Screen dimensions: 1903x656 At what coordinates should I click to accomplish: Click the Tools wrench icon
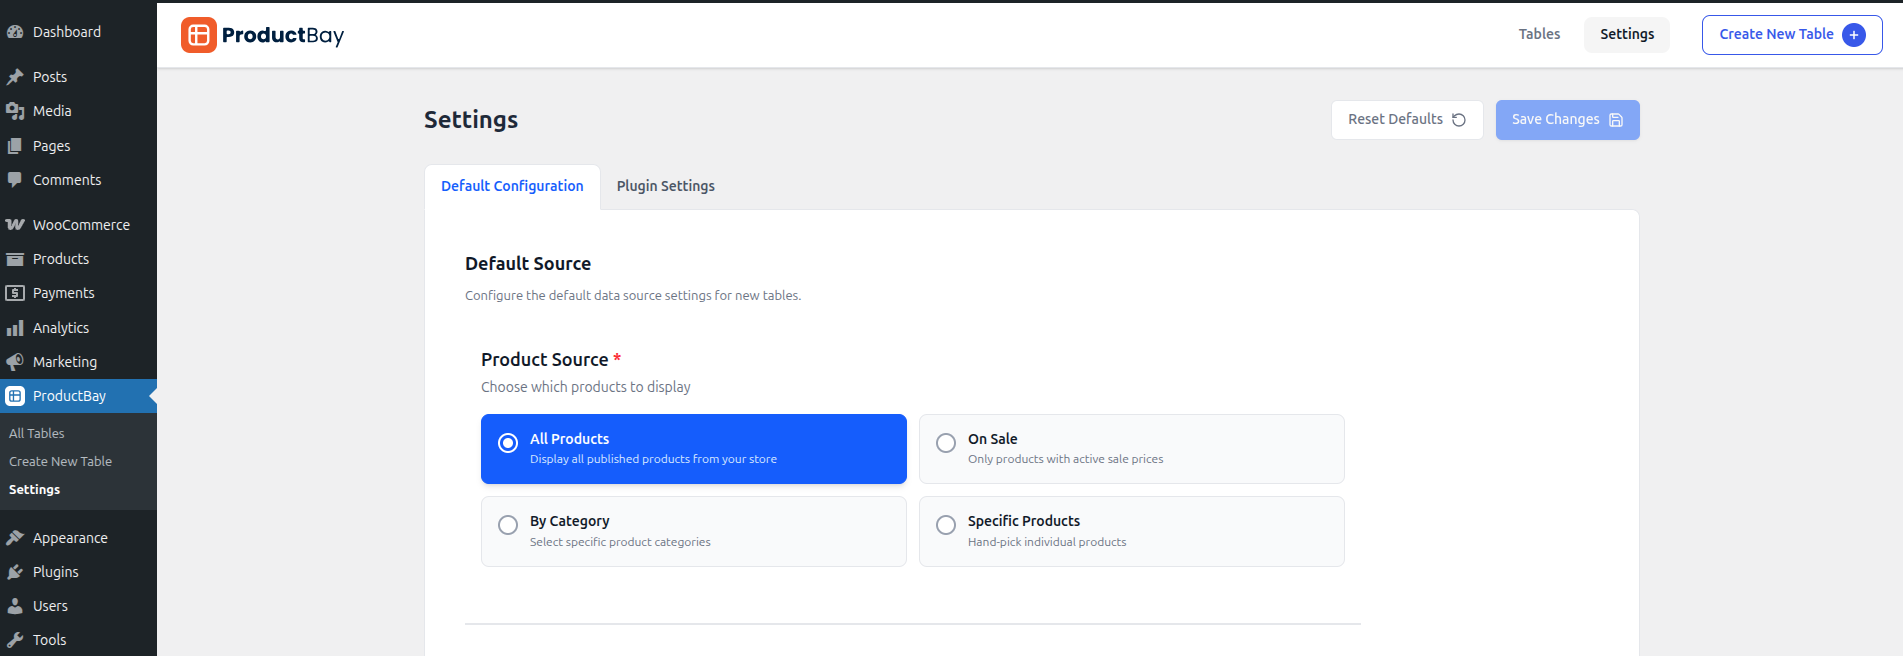click(x=15, y=640)
